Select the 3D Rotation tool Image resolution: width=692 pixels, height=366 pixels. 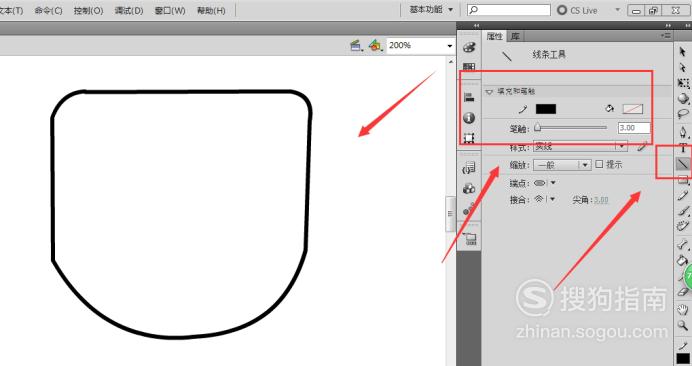pyautogui.click(x=683, y=98)
